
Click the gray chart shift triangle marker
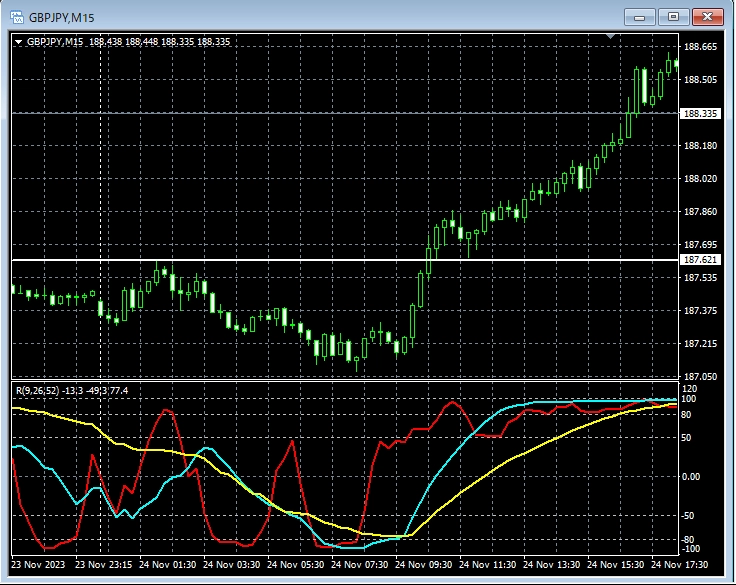(611, 37)
